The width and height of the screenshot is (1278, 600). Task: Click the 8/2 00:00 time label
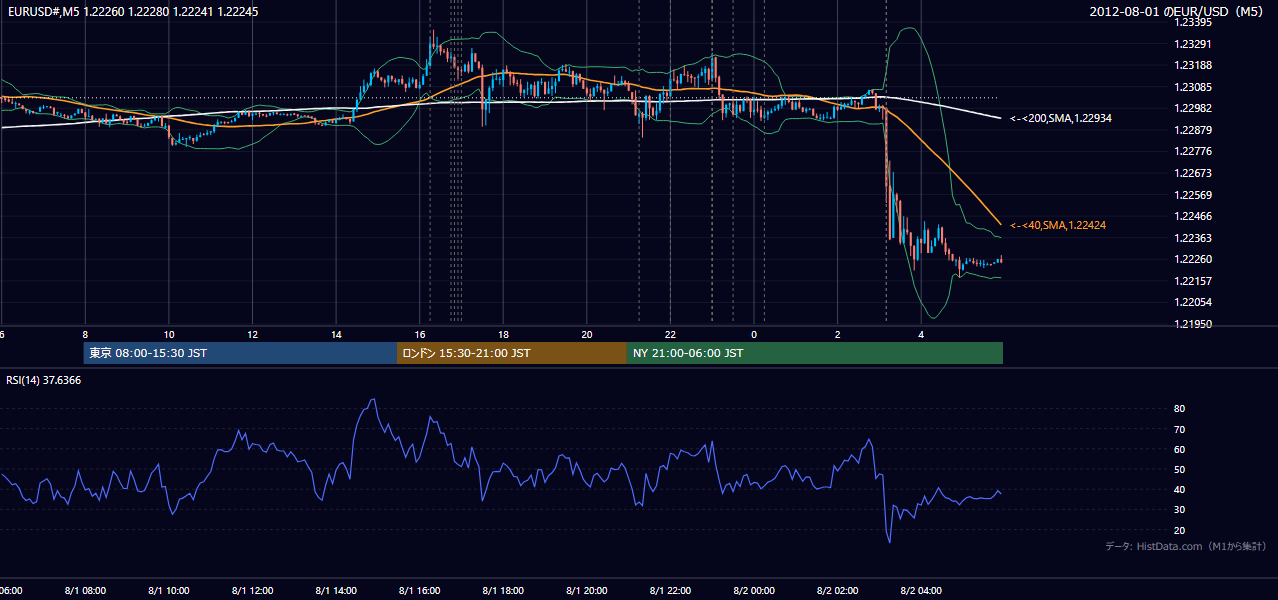[x=754, y=591]
